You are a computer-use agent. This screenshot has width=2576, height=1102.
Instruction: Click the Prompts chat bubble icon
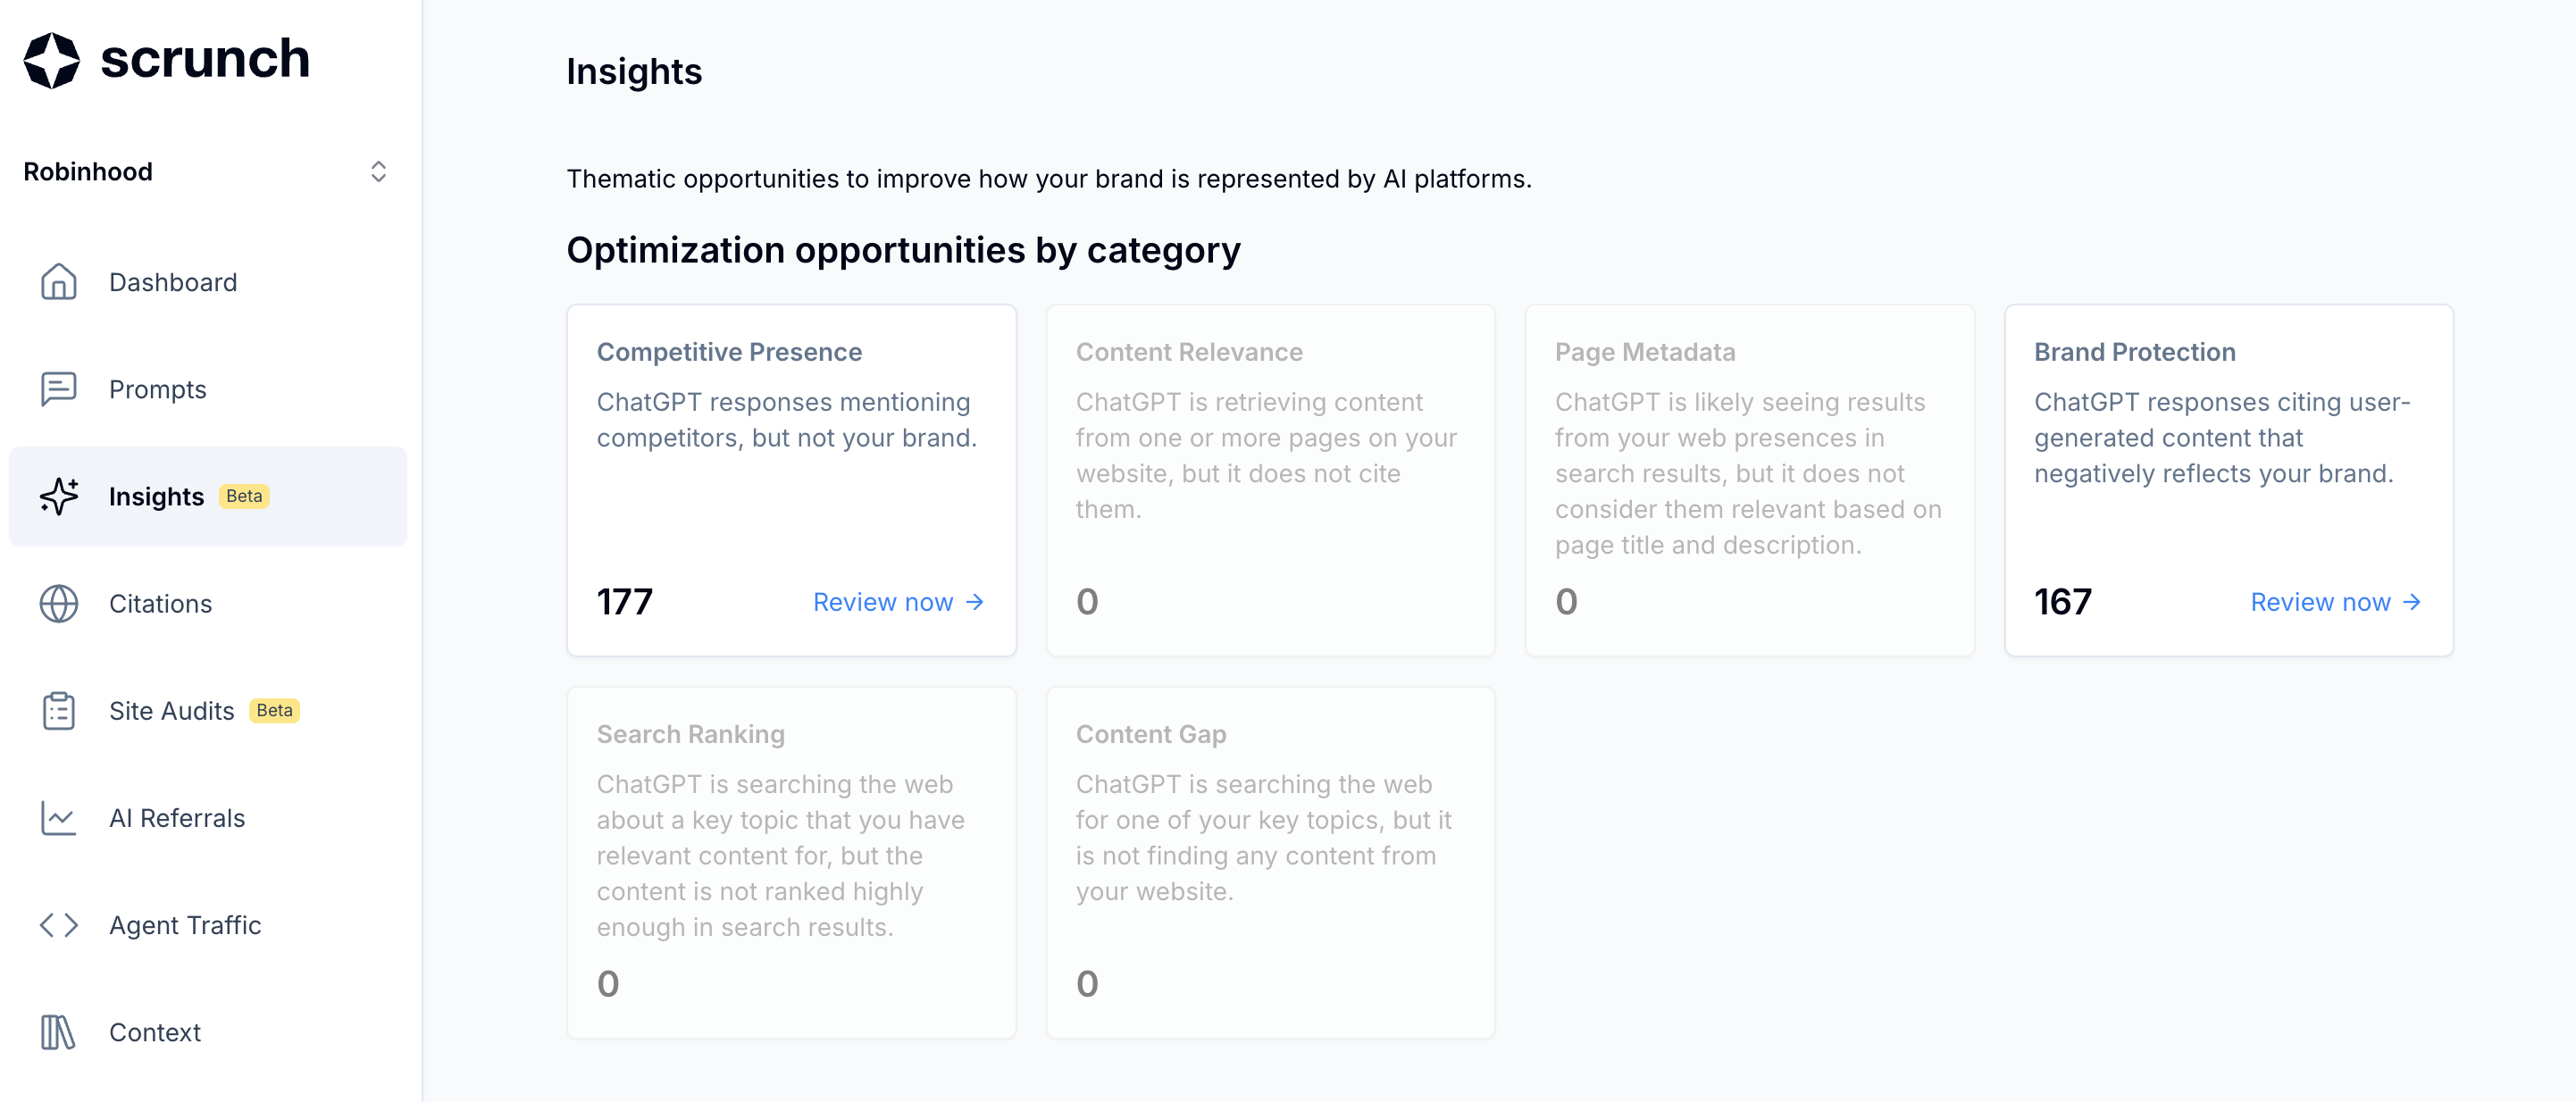click(58, 389)
